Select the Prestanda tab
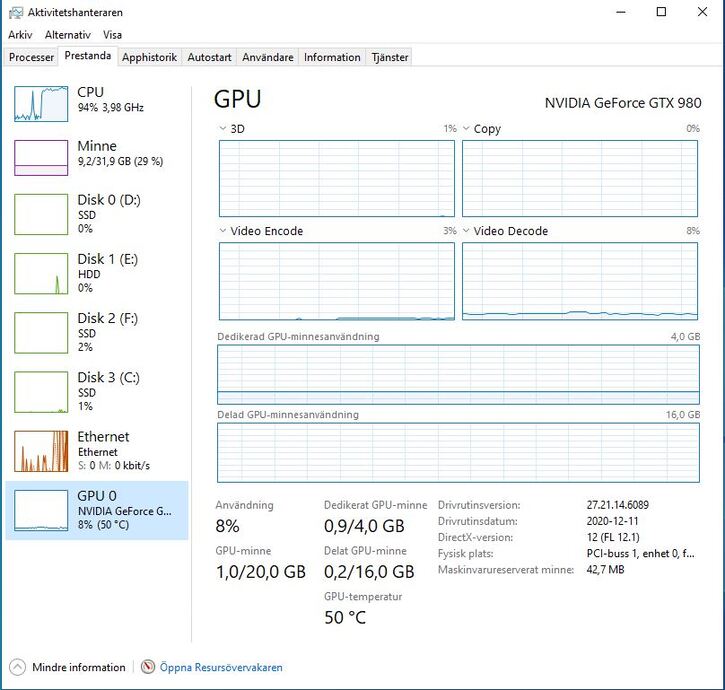The height and width of the screenshot is (690, 725). click(x=87, y=56)
